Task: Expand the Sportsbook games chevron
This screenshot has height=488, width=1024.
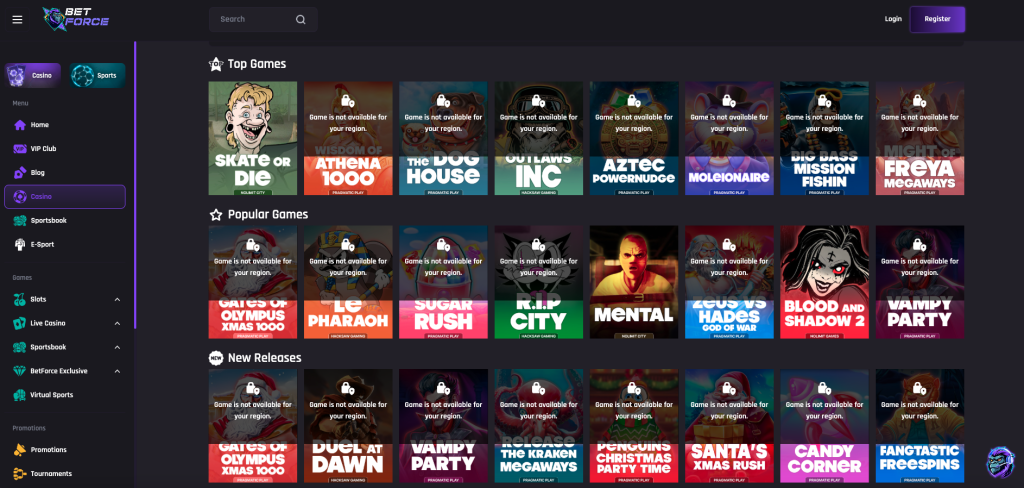Action: pyautogui.click(x=118, y=347)
